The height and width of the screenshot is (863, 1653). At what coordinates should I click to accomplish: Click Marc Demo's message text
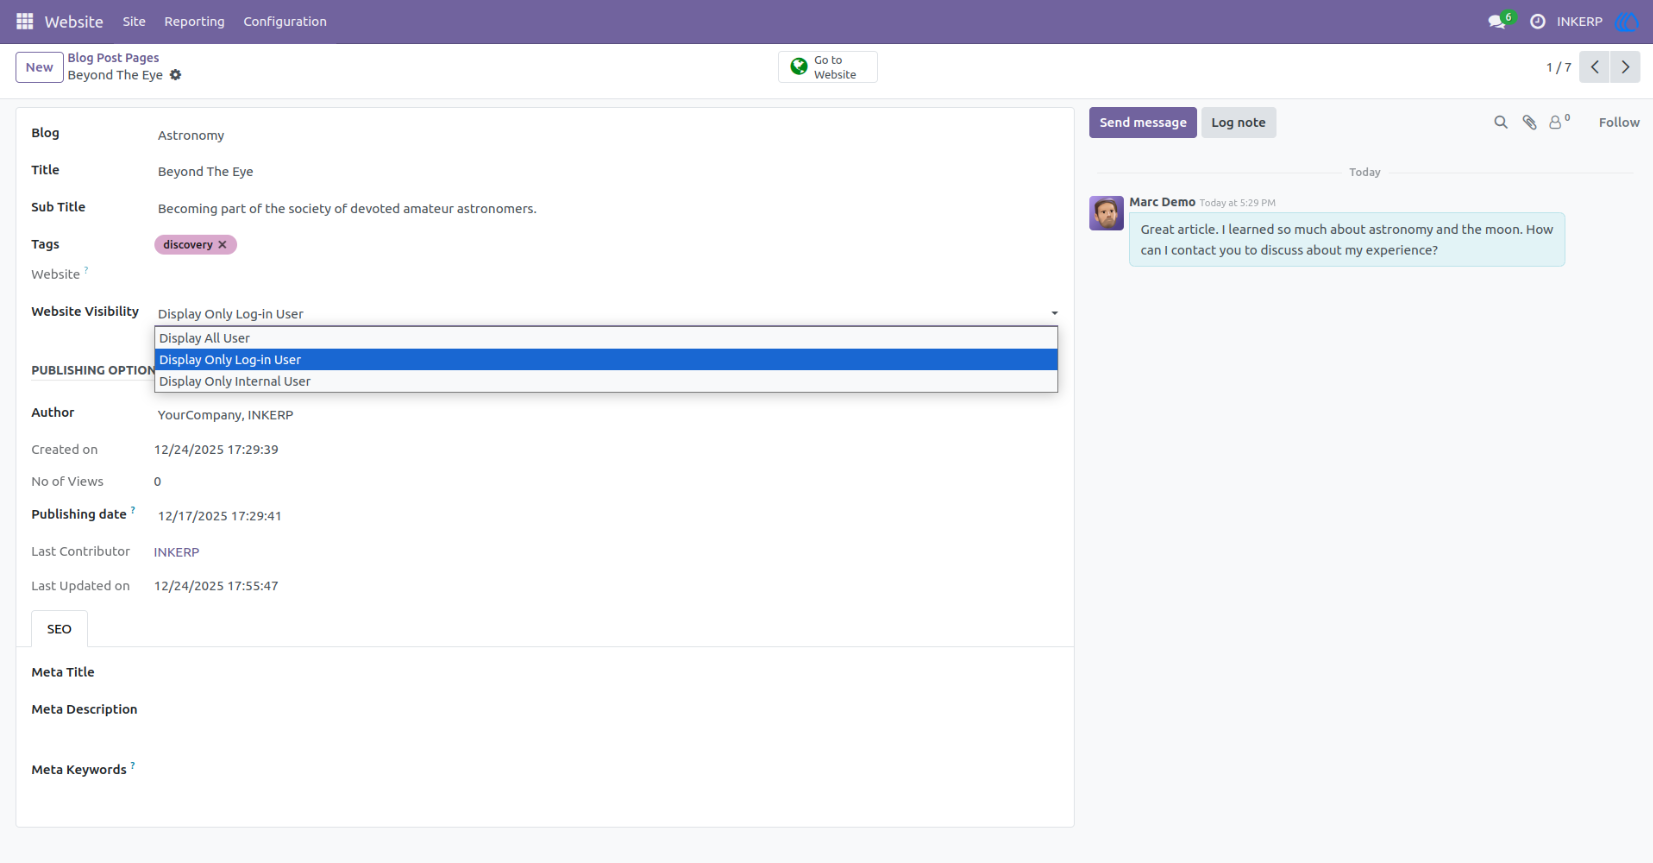pos(1346,240)
